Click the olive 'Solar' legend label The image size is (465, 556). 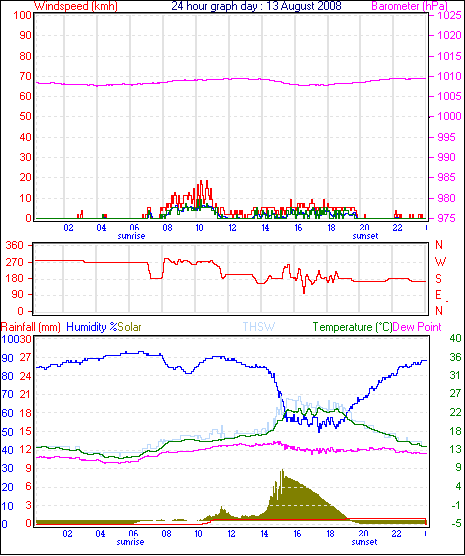pos(129,327)
